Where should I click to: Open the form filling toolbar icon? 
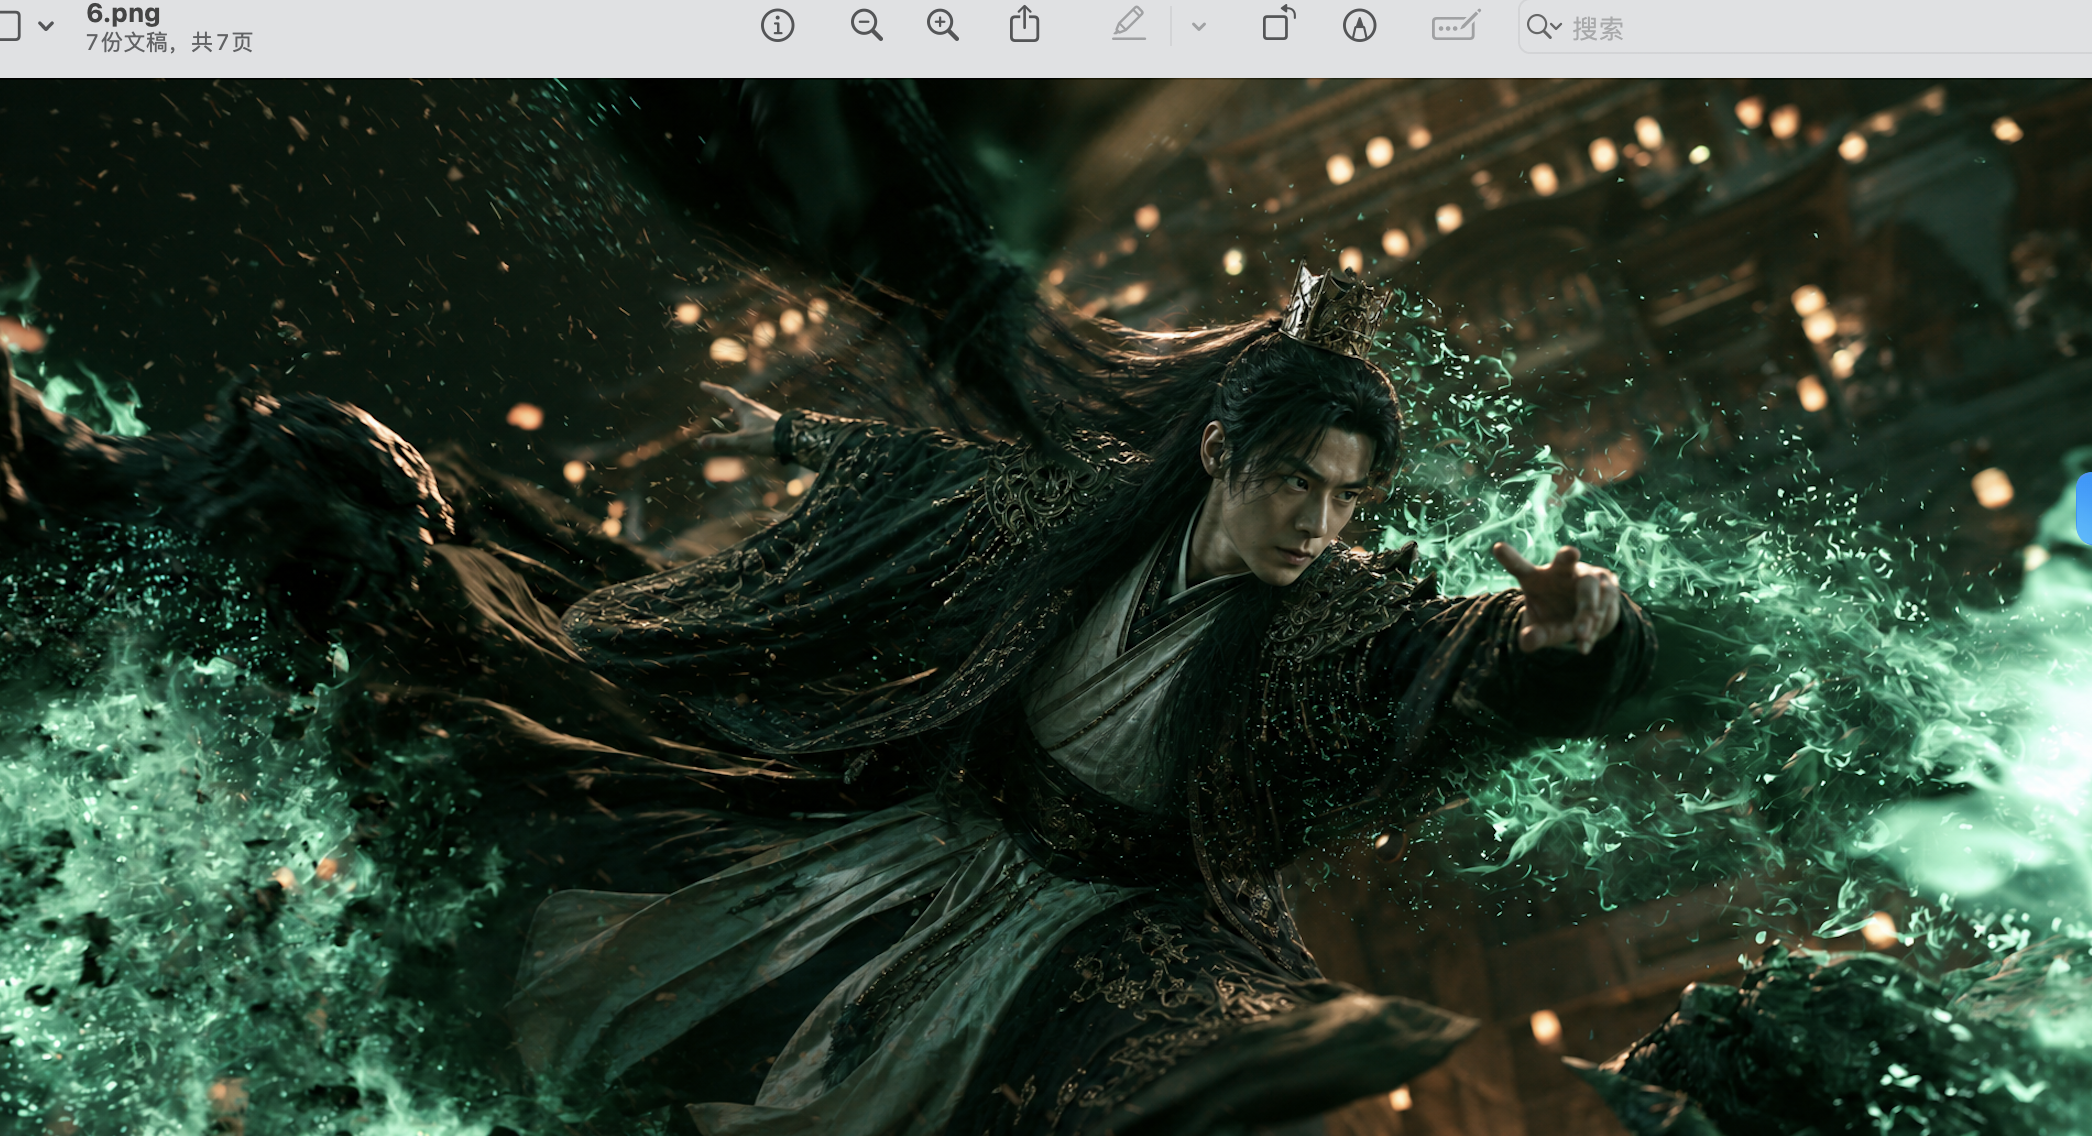tap(1455, 26)
